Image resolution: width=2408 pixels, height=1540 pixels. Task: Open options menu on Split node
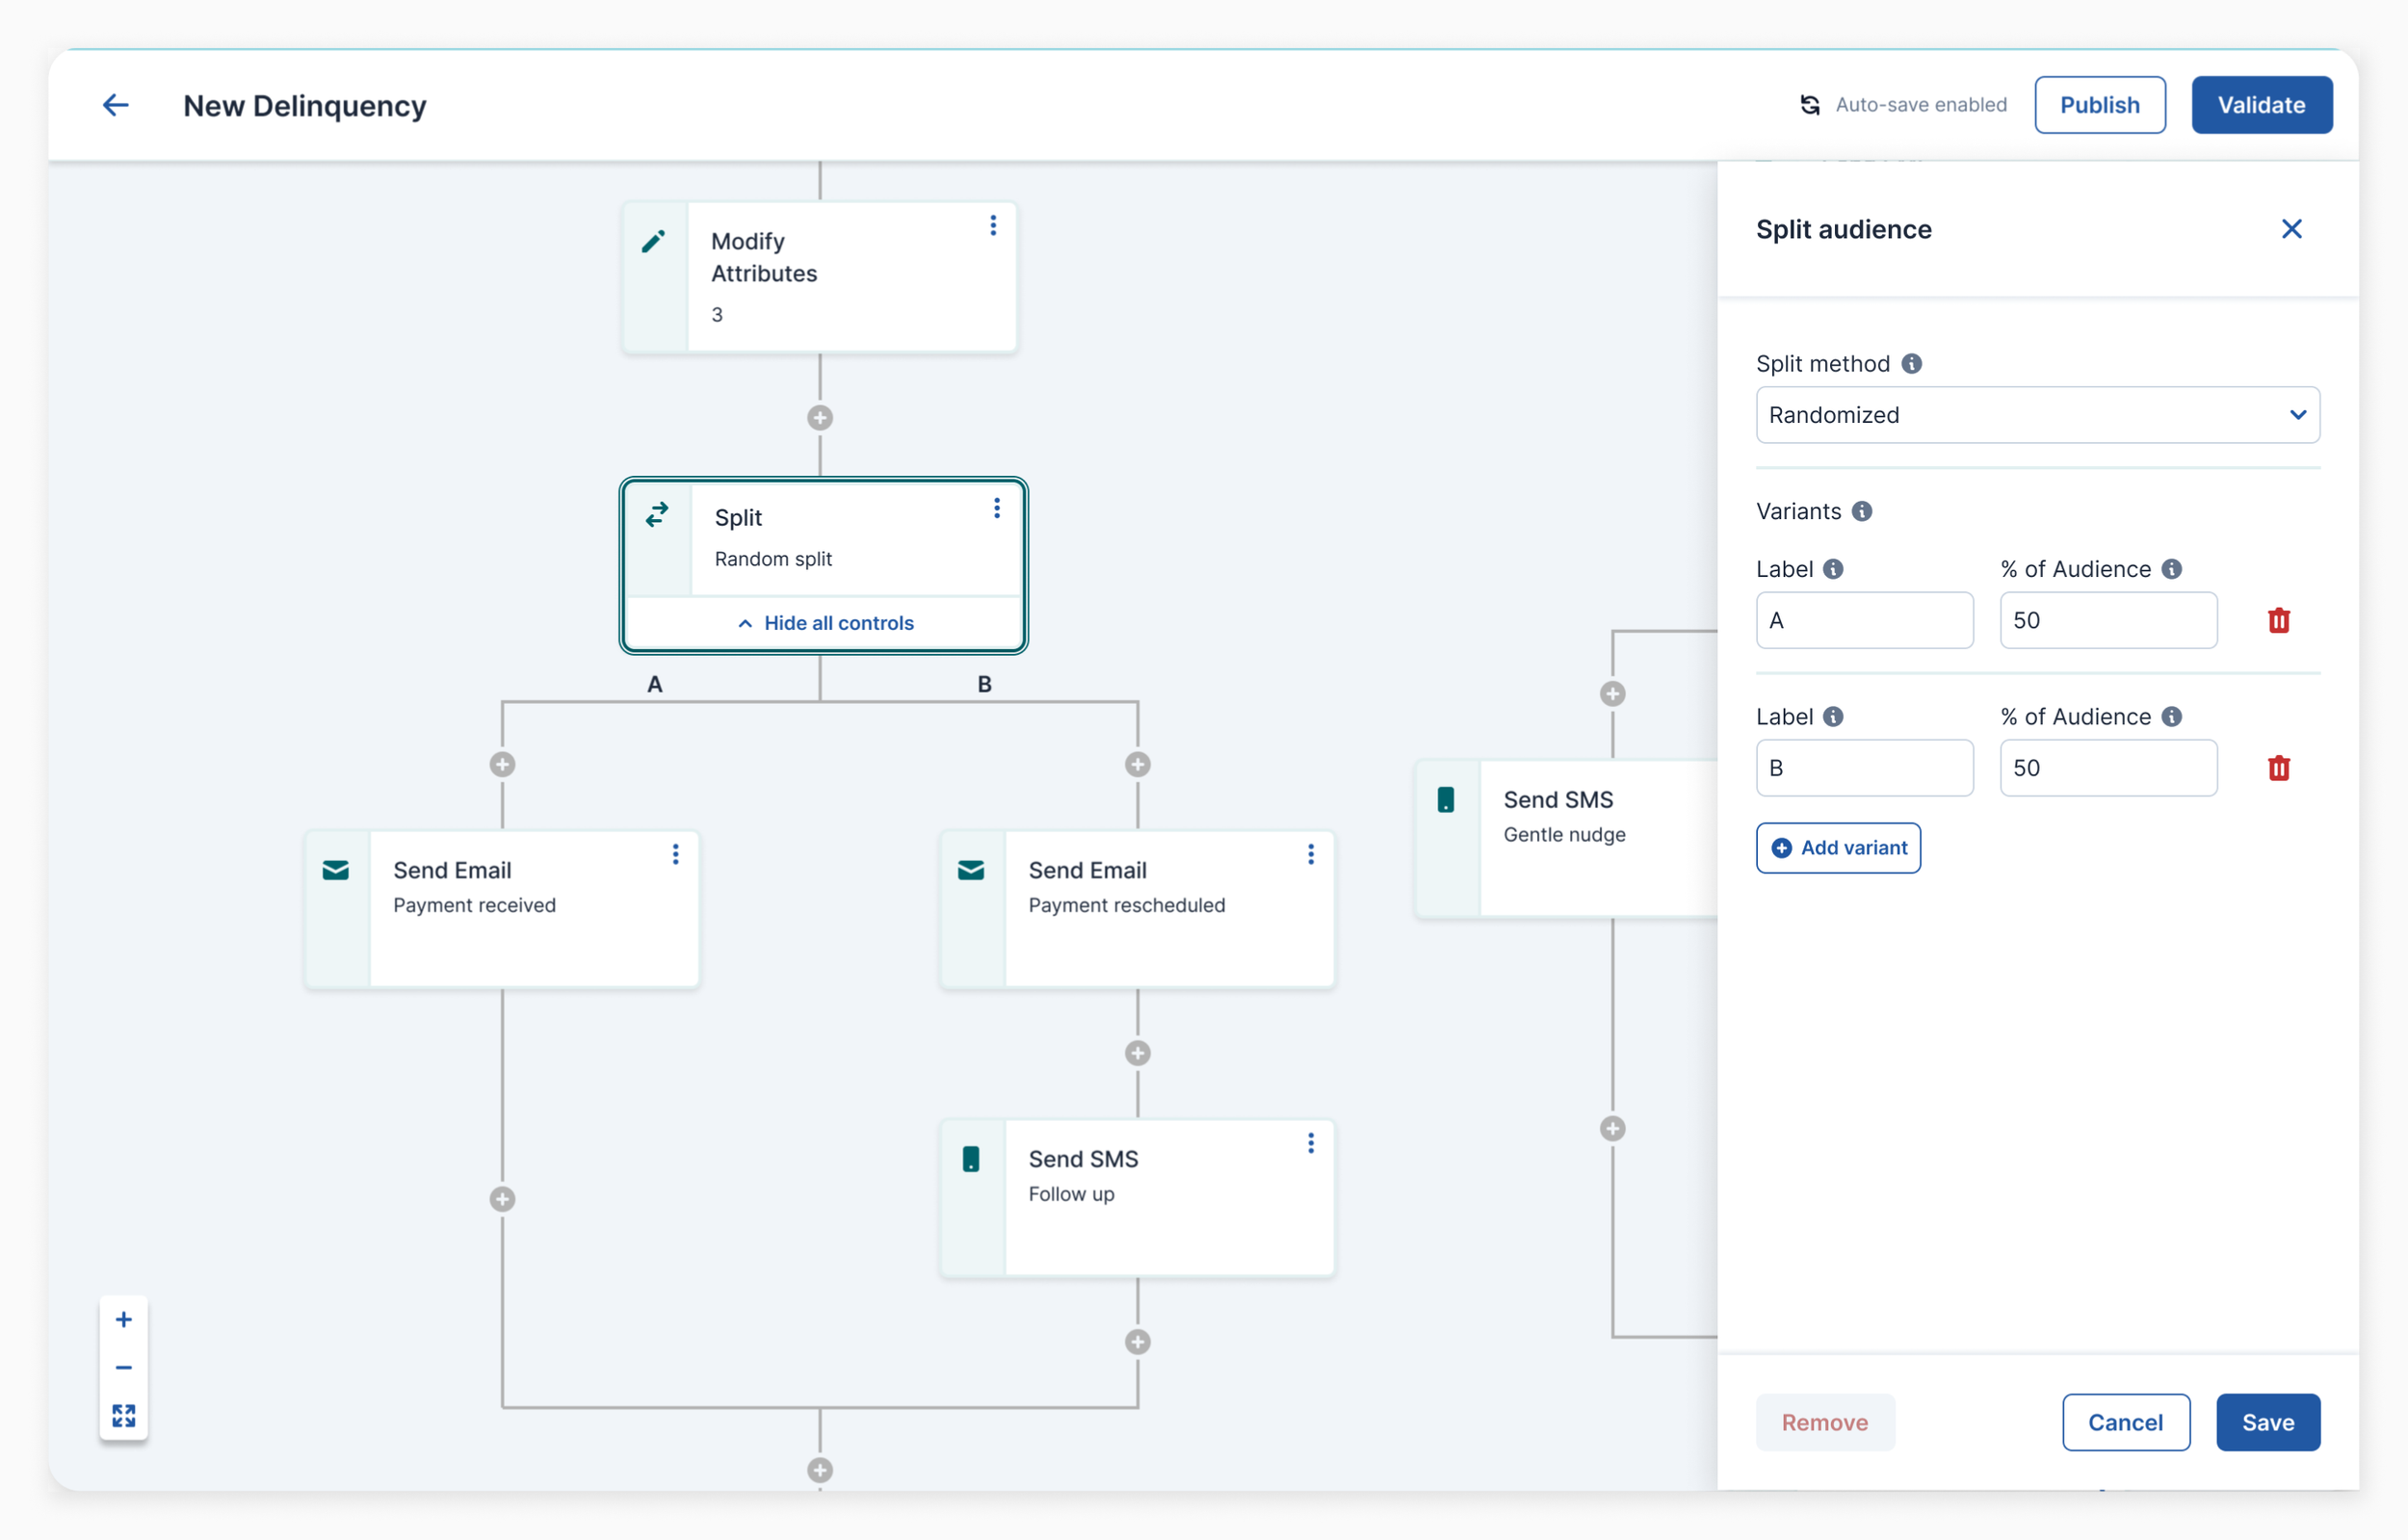(996, 509)
